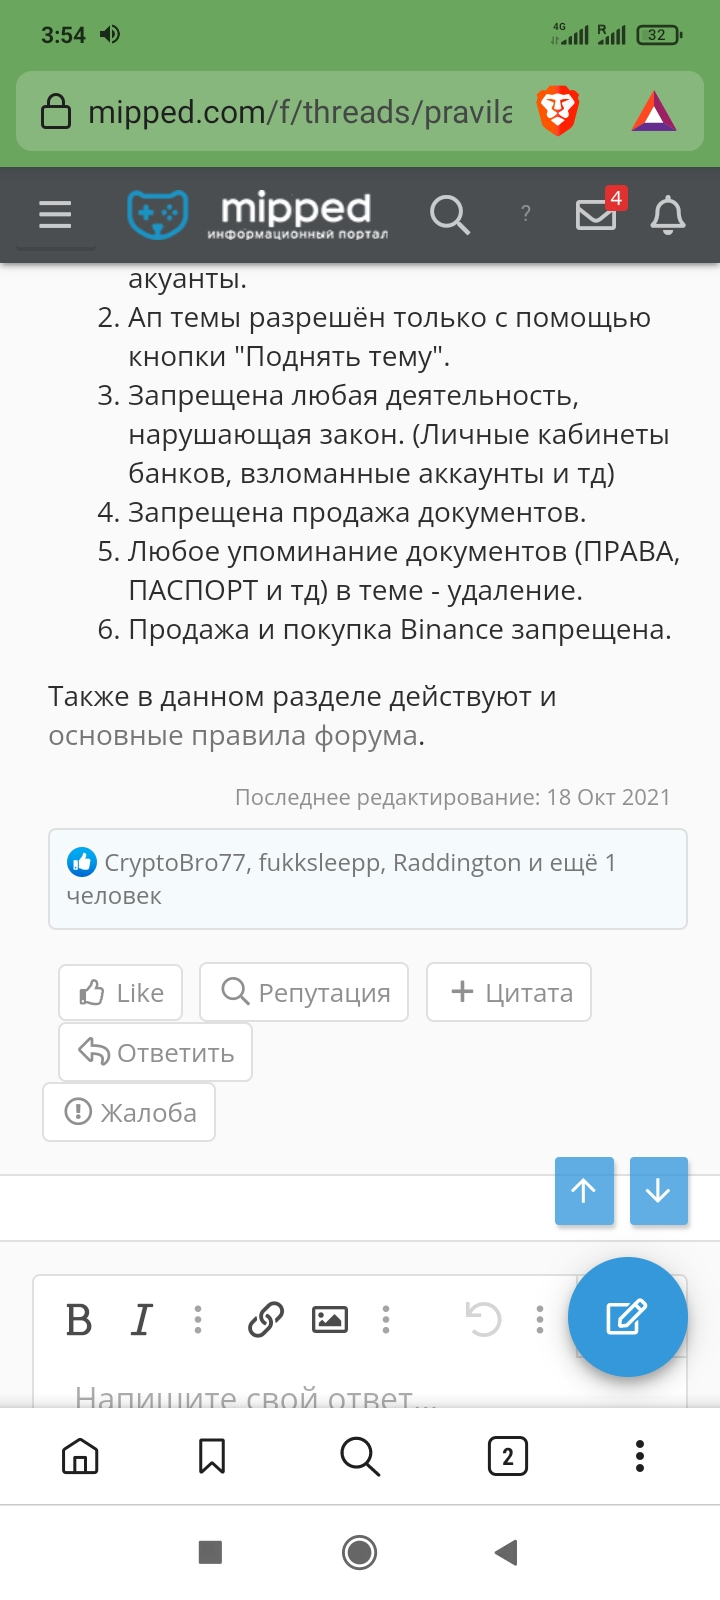The height and width of the screenshot is (1600, 720).
Task: Tap the Brave Rewards triangle icon
Action: coord(654,111)
